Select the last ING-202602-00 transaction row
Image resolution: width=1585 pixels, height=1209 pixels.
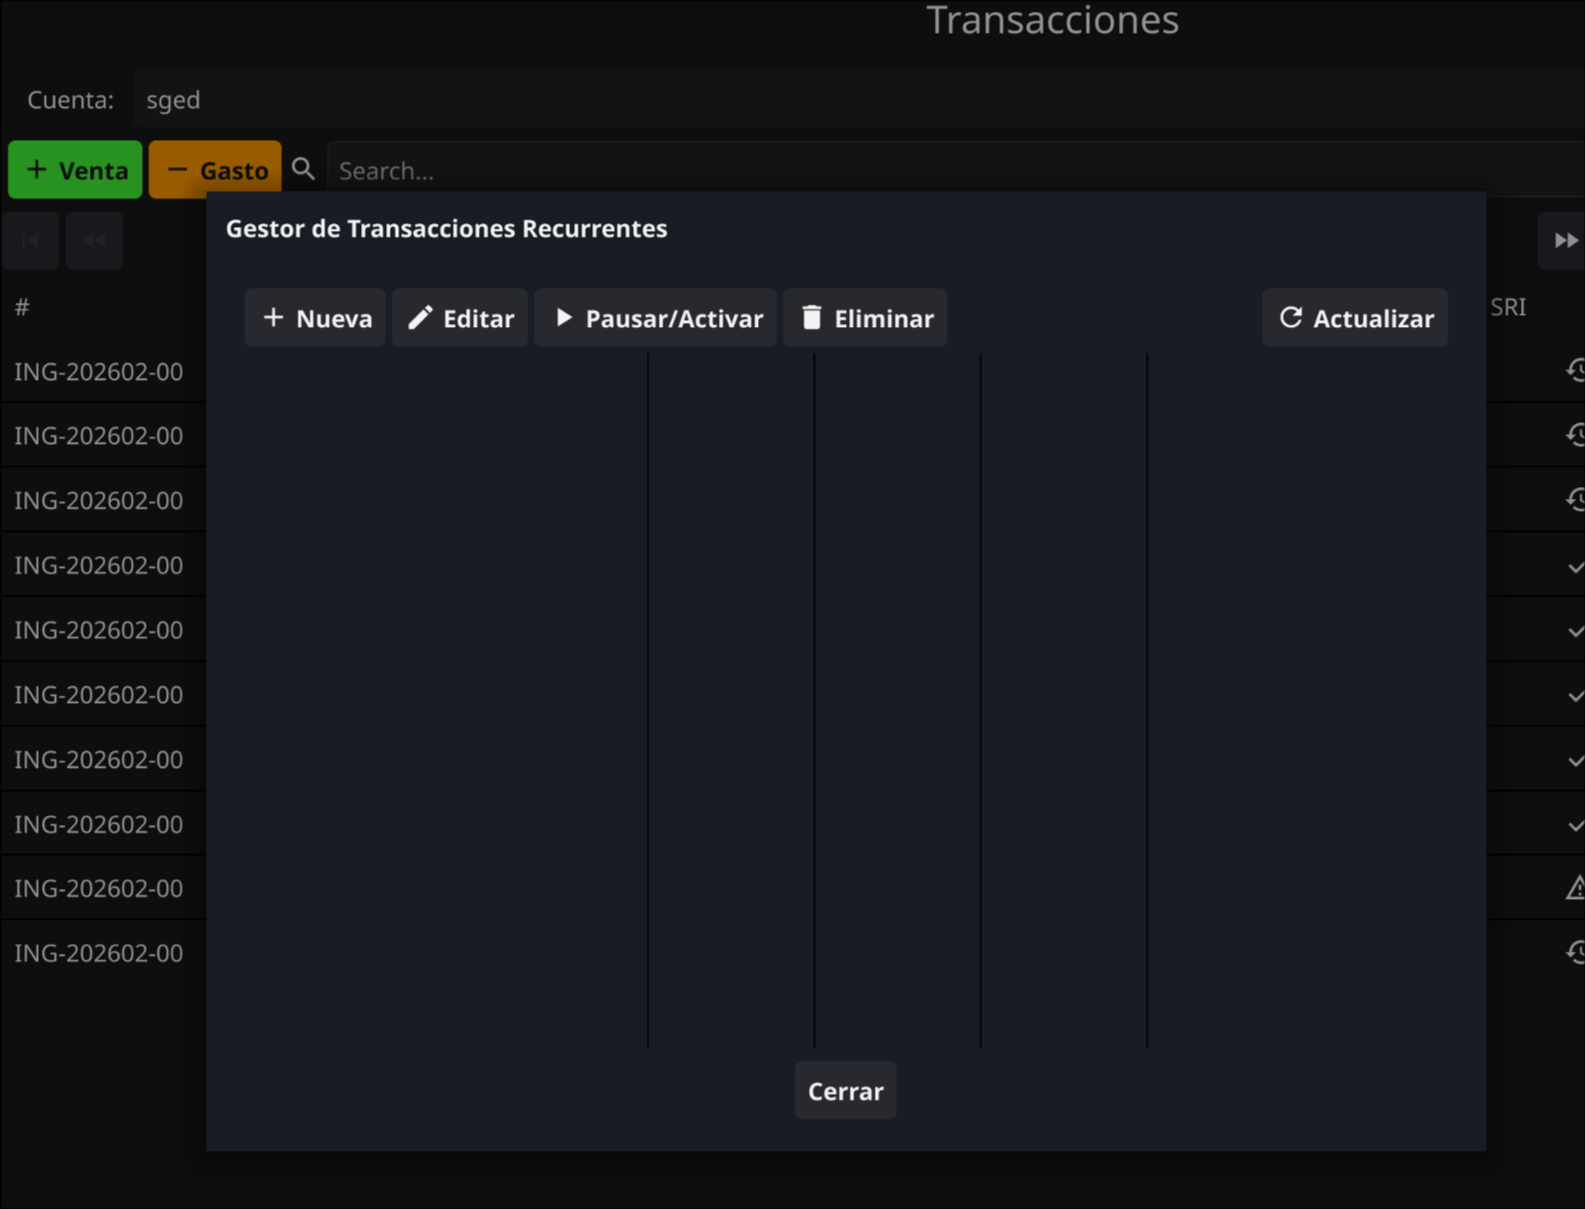pos(99,953)
